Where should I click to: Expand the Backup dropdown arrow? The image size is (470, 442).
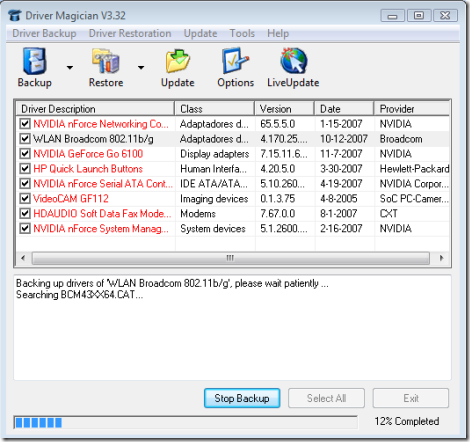(70, 67)
